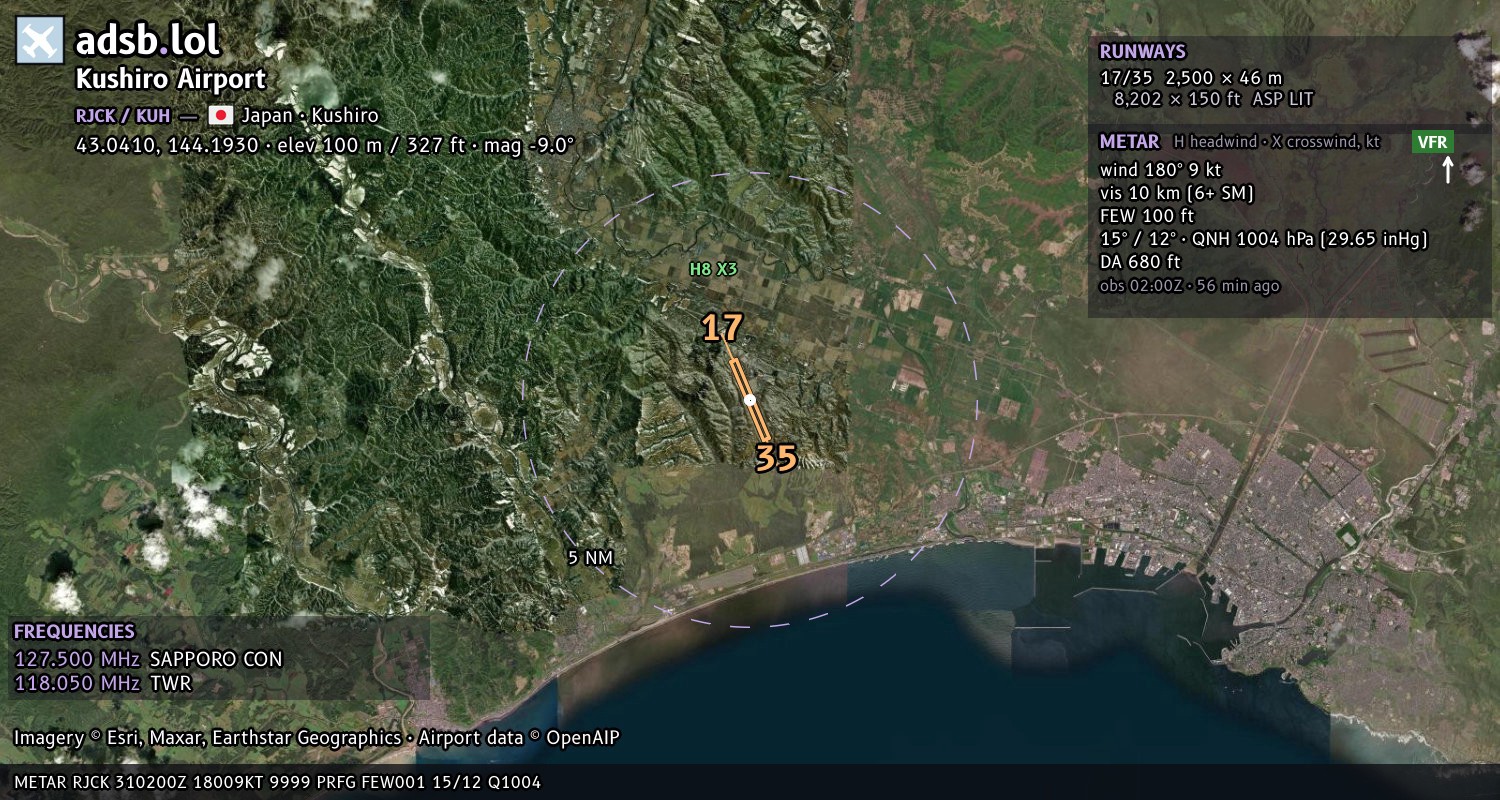This screenshot has height=800, width=1500.
Task: Click the runway 17 end label
Action: coord(721,328)
